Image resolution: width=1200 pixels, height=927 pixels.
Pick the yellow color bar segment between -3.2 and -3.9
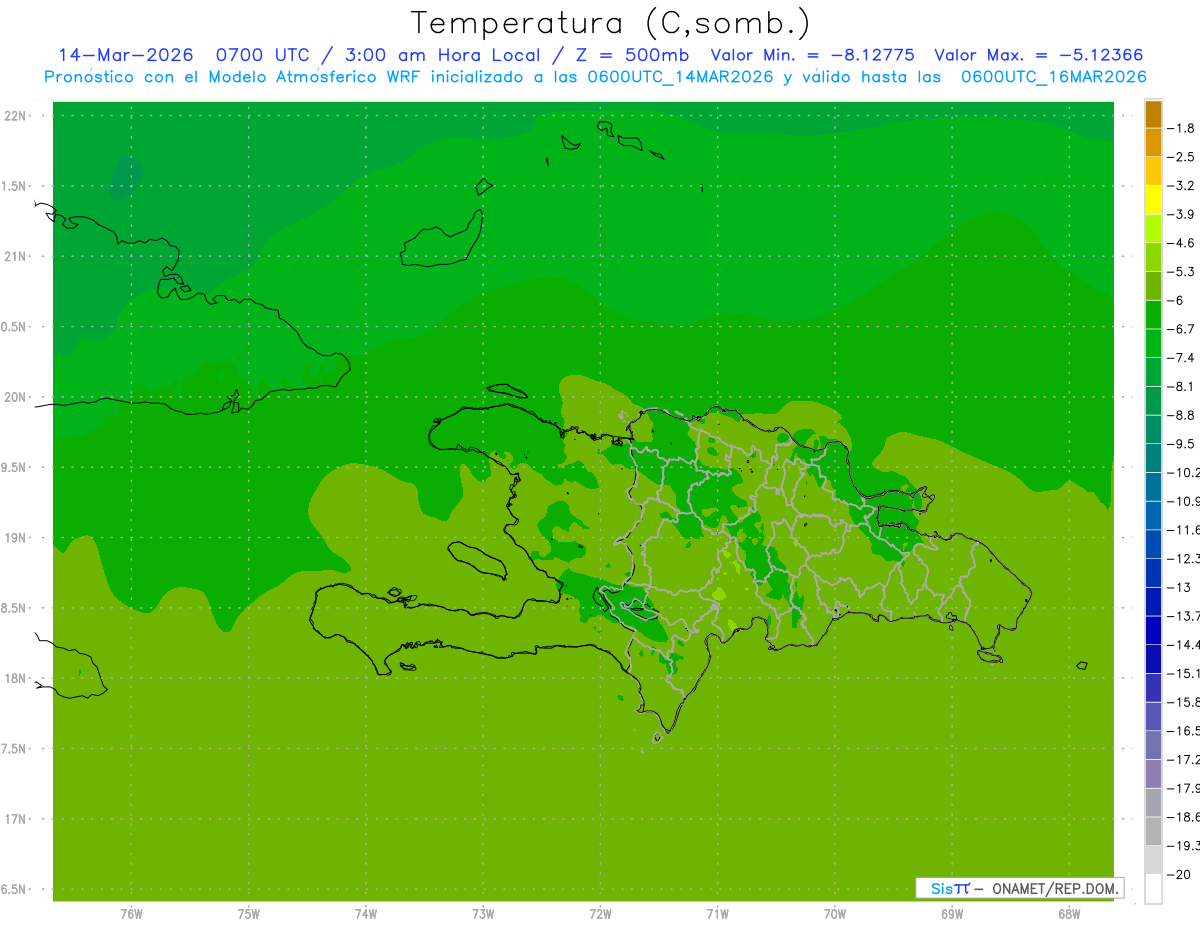(x=1153, y=200)
